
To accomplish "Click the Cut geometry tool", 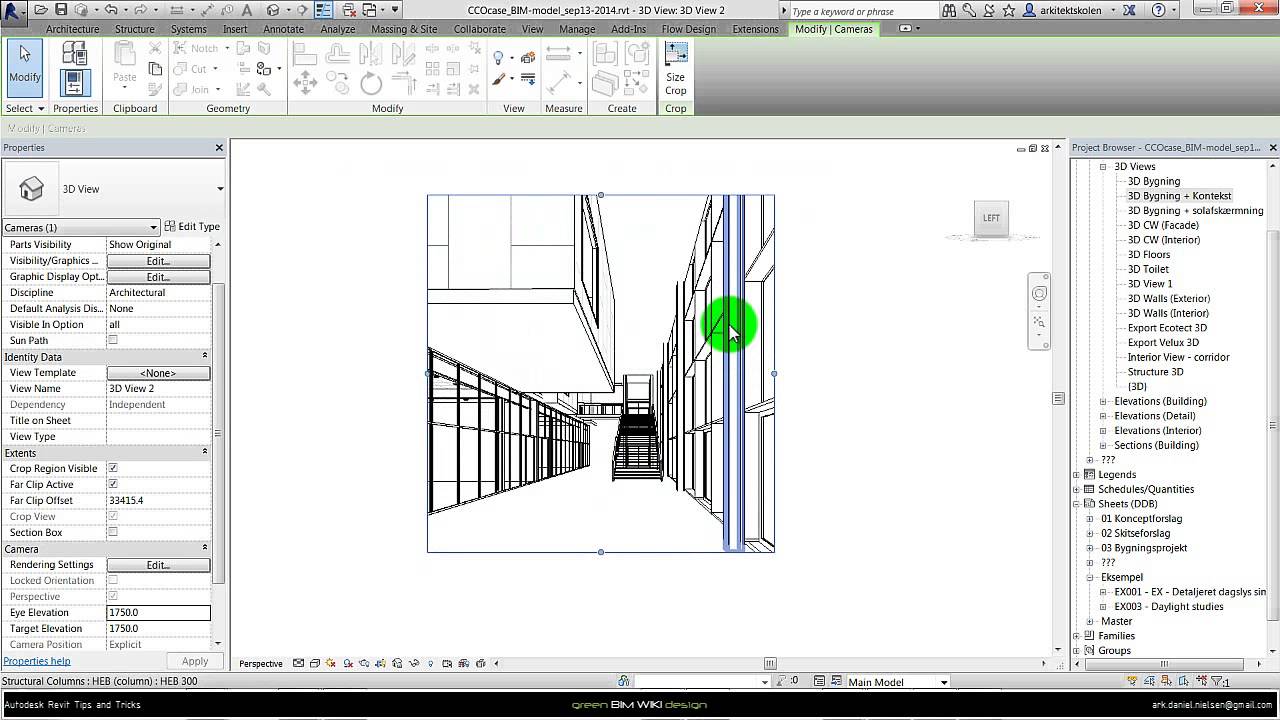I will [191, 69].
